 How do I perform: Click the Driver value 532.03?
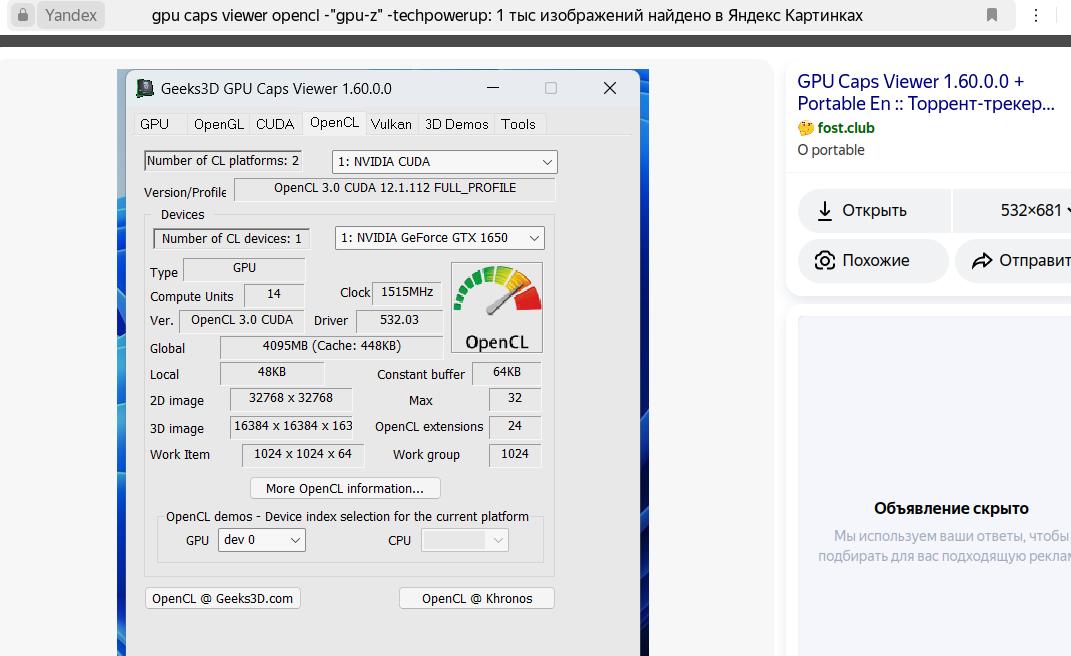pyautogui.click(x=400, y=320)
